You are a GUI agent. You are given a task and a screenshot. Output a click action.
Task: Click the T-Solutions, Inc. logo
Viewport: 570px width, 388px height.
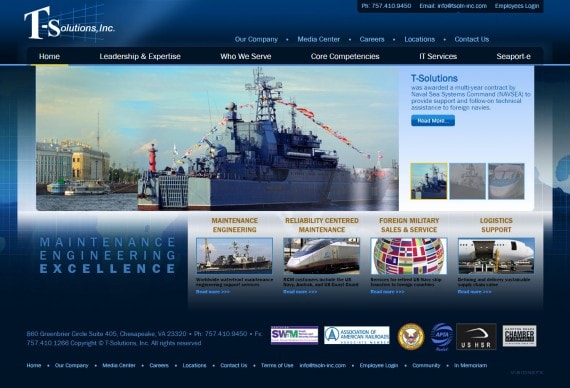coord(69,23)
